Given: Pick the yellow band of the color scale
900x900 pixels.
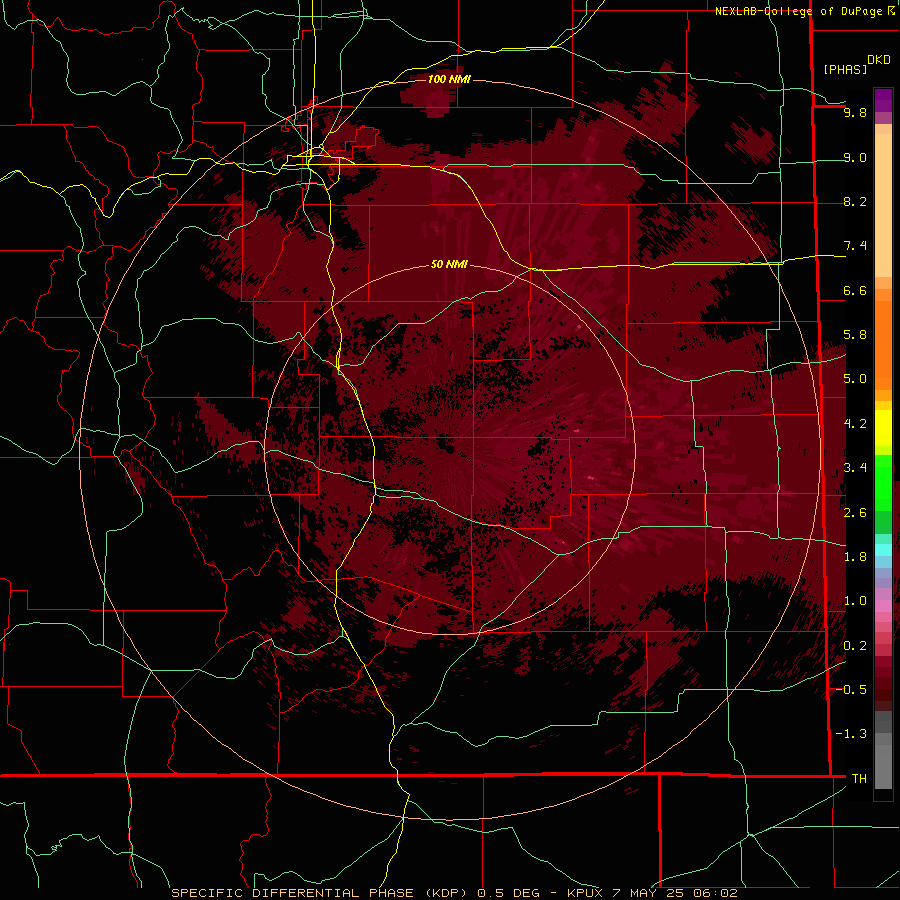Looking at the screenshot, I should pos(883,428).
